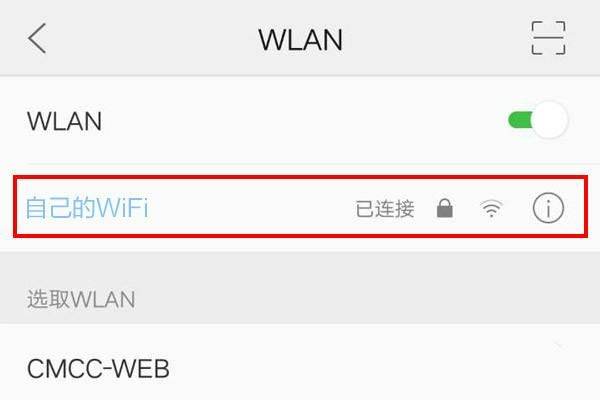Go back using the top-left arrow

click(x=37, y=38)
